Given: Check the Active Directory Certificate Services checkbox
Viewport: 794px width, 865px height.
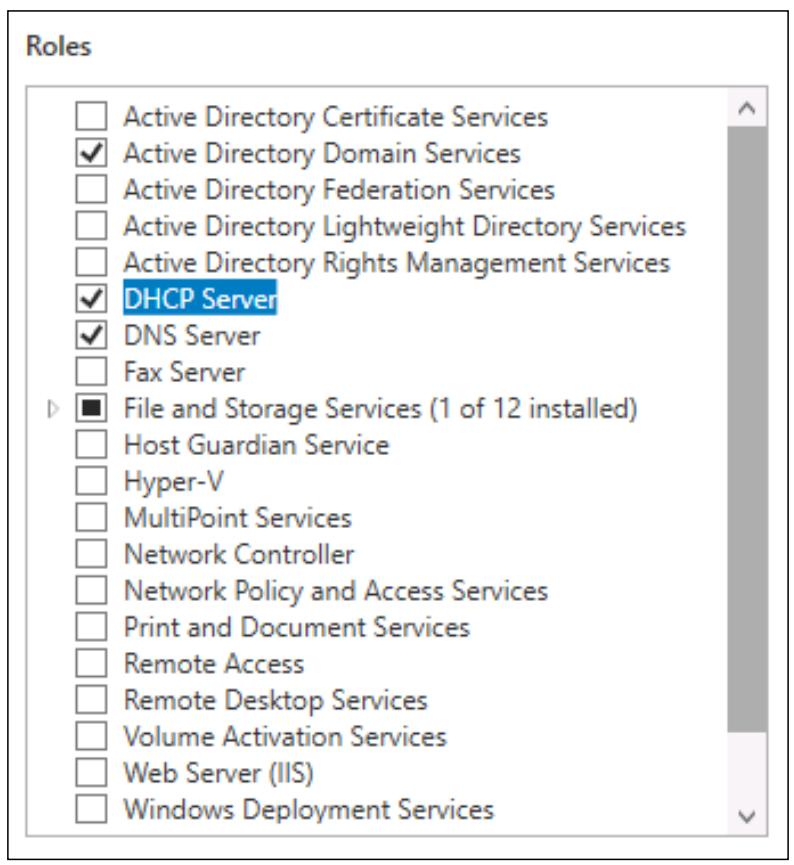Looking at the screenshot, I should (x=91, y=116).
